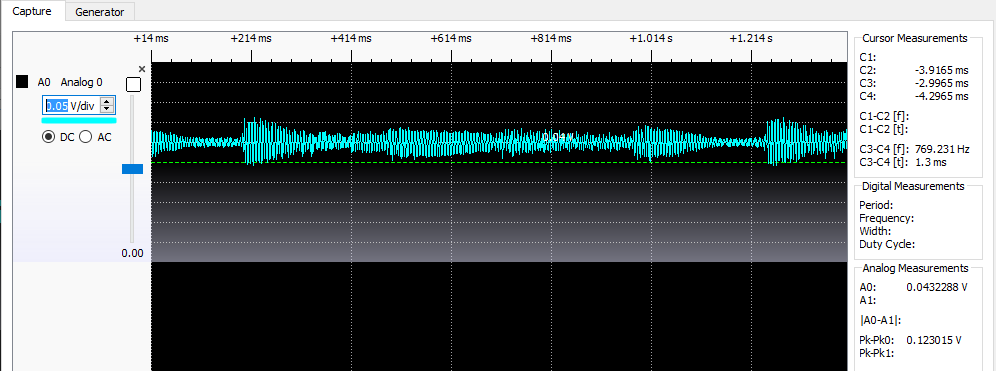996x371 pixels.
Task: Click the +414 ms time axis label
Action: tap(351, 38)
